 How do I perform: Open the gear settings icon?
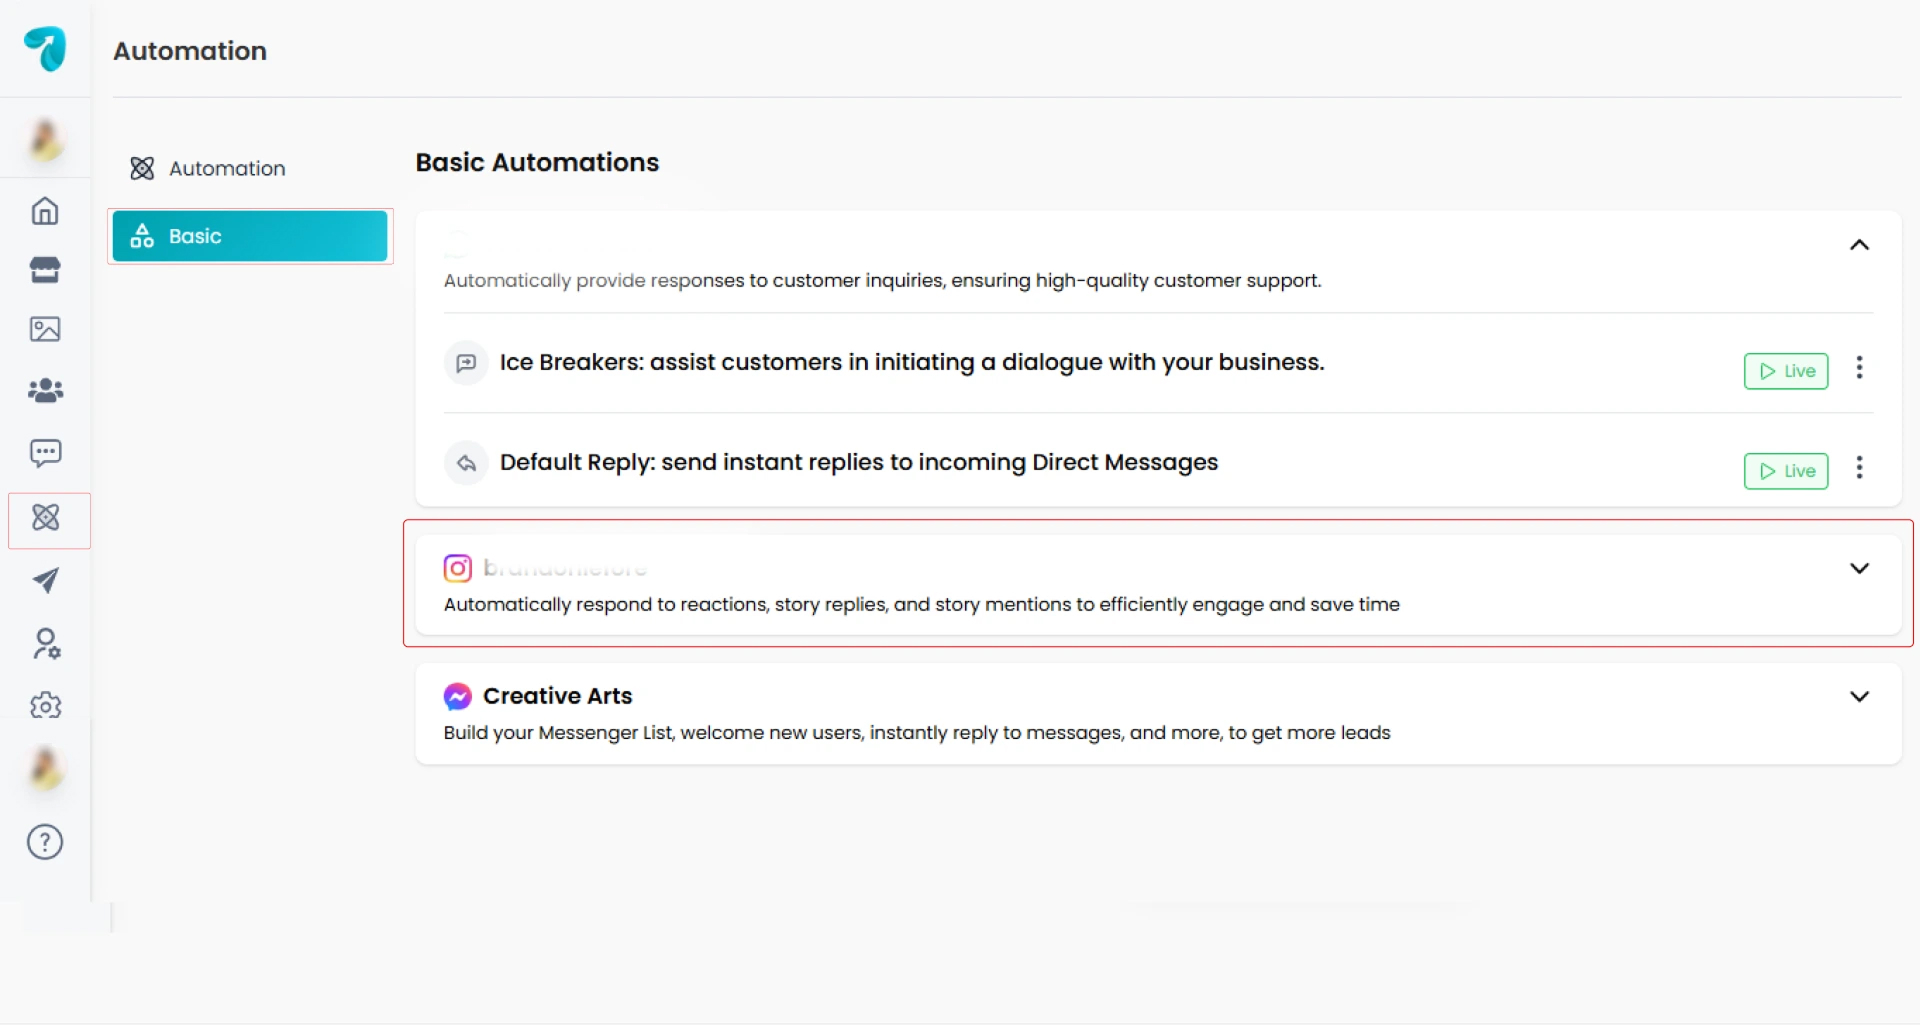(x=45, y=706)
